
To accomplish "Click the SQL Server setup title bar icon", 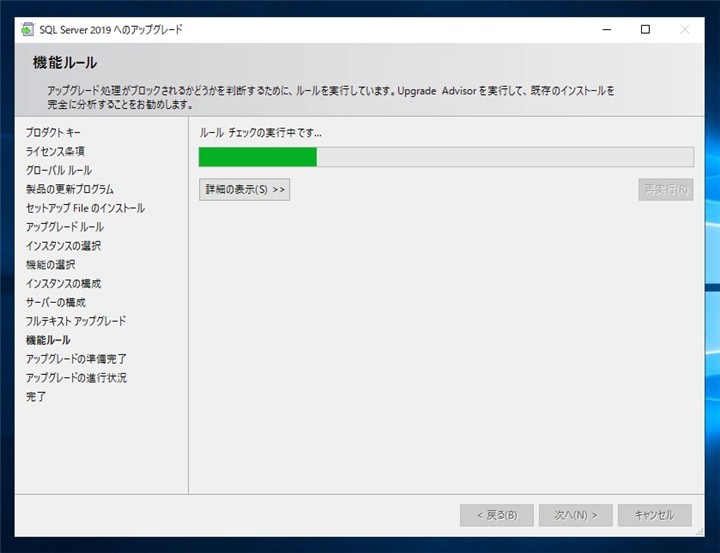I will click(x=28, y=29).
